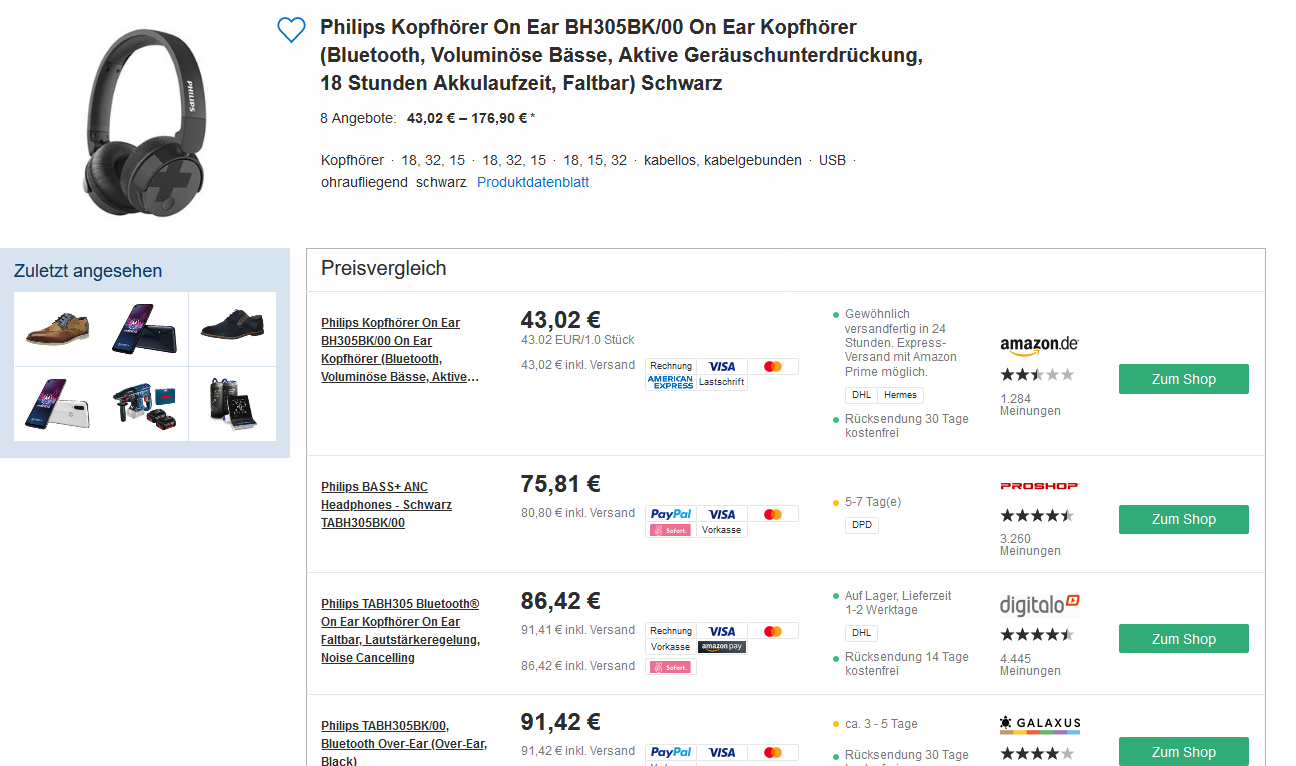1296x766 pixels.
Task: Click the PayPal icon in the Proshop offer
Action: 670,514
